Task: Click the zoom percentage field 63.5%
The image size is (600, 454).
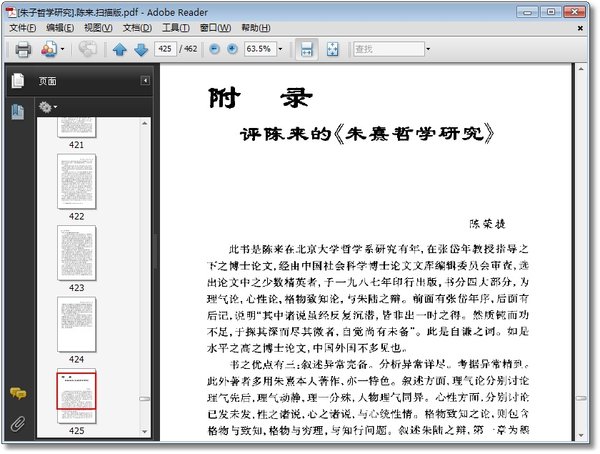Action: 260,49
